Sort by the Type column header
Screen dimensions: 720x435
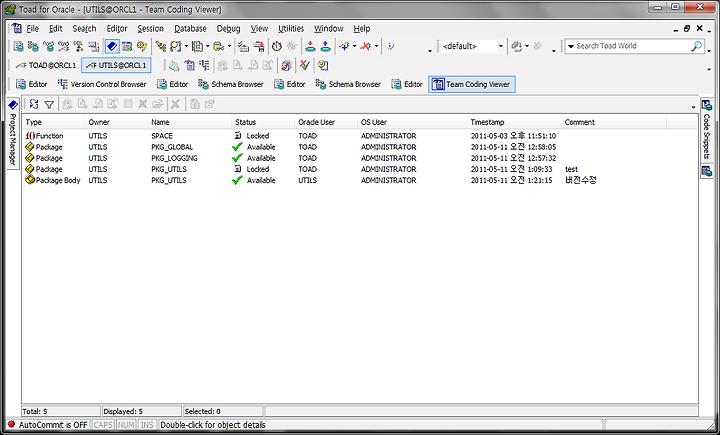[53, 122]
